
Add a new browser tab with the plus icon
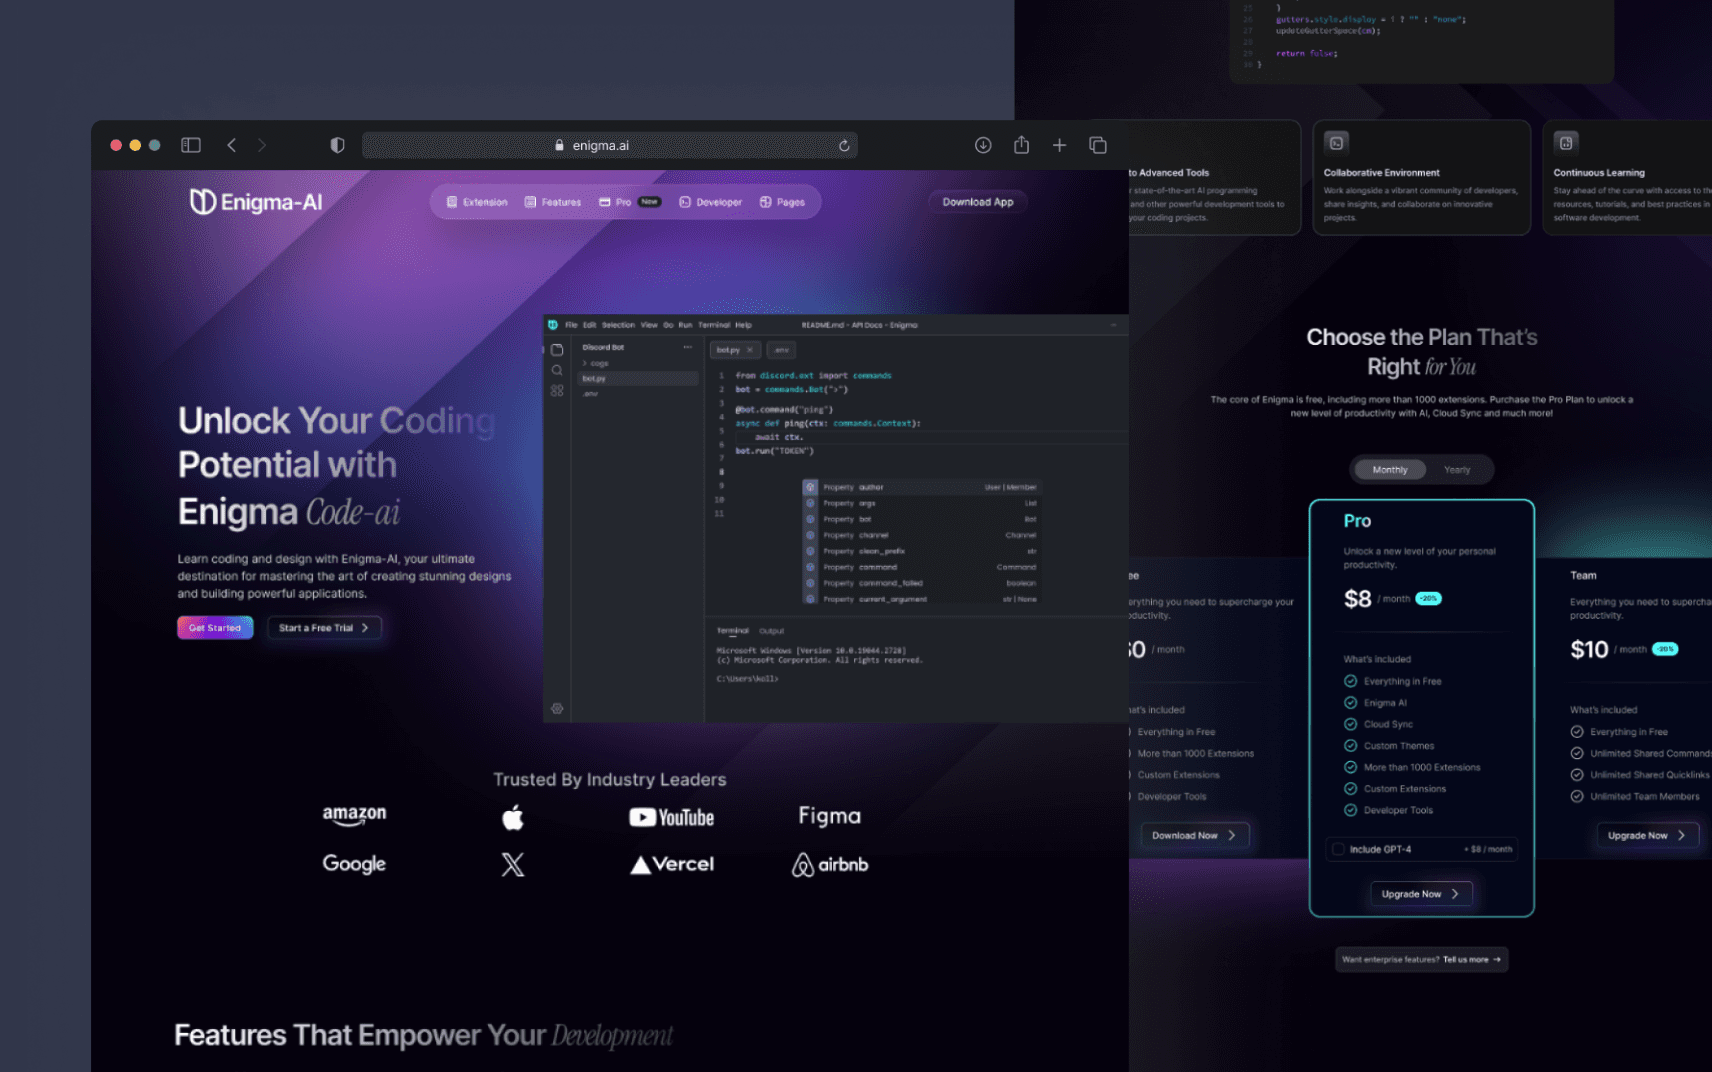pyautogui.click(x=1059, y=145)
